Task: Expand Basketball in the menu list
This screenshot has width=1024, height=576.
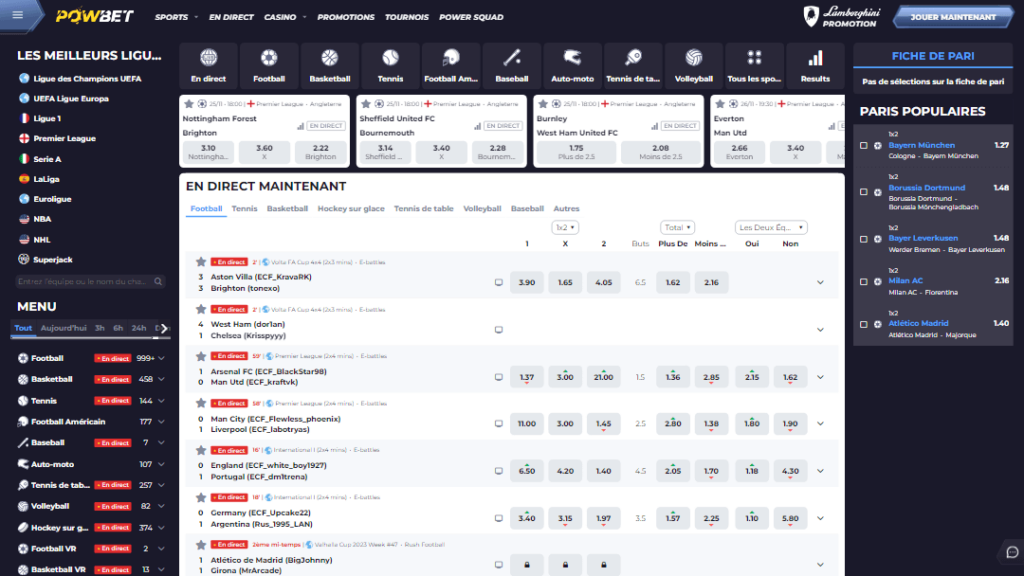Action: [x=161, y=379]
